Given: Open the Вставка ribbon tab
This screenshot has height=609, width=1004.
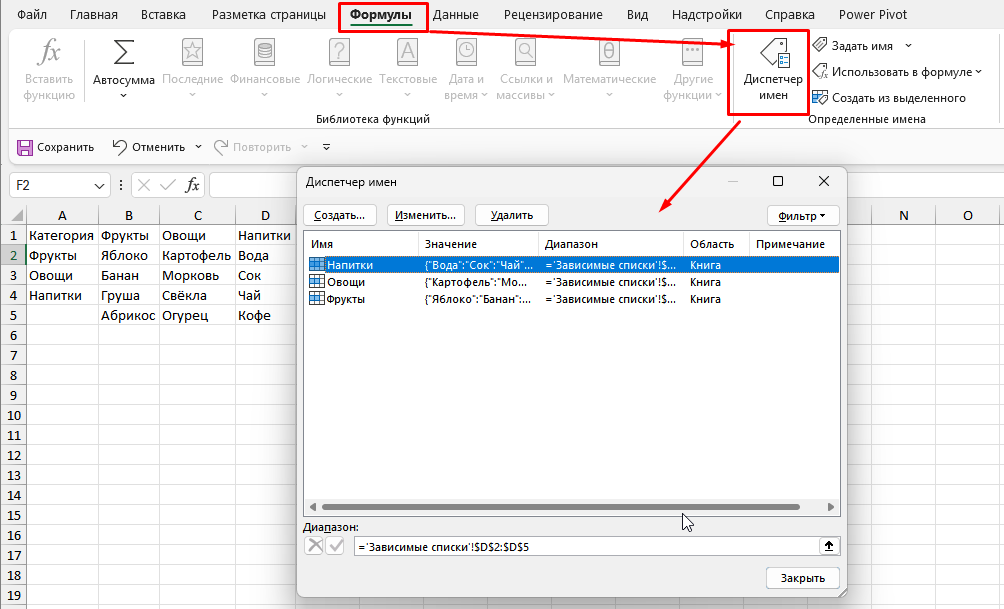Looking at the screenshot, I should coord(163,15).
